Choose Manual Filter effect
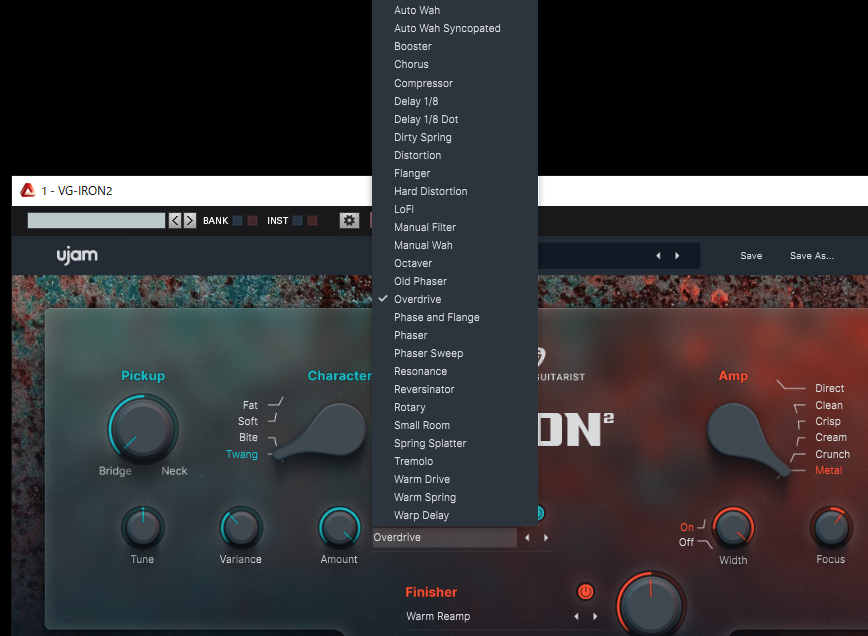Viewport: 868px width, 636px height. click(454, 227)
